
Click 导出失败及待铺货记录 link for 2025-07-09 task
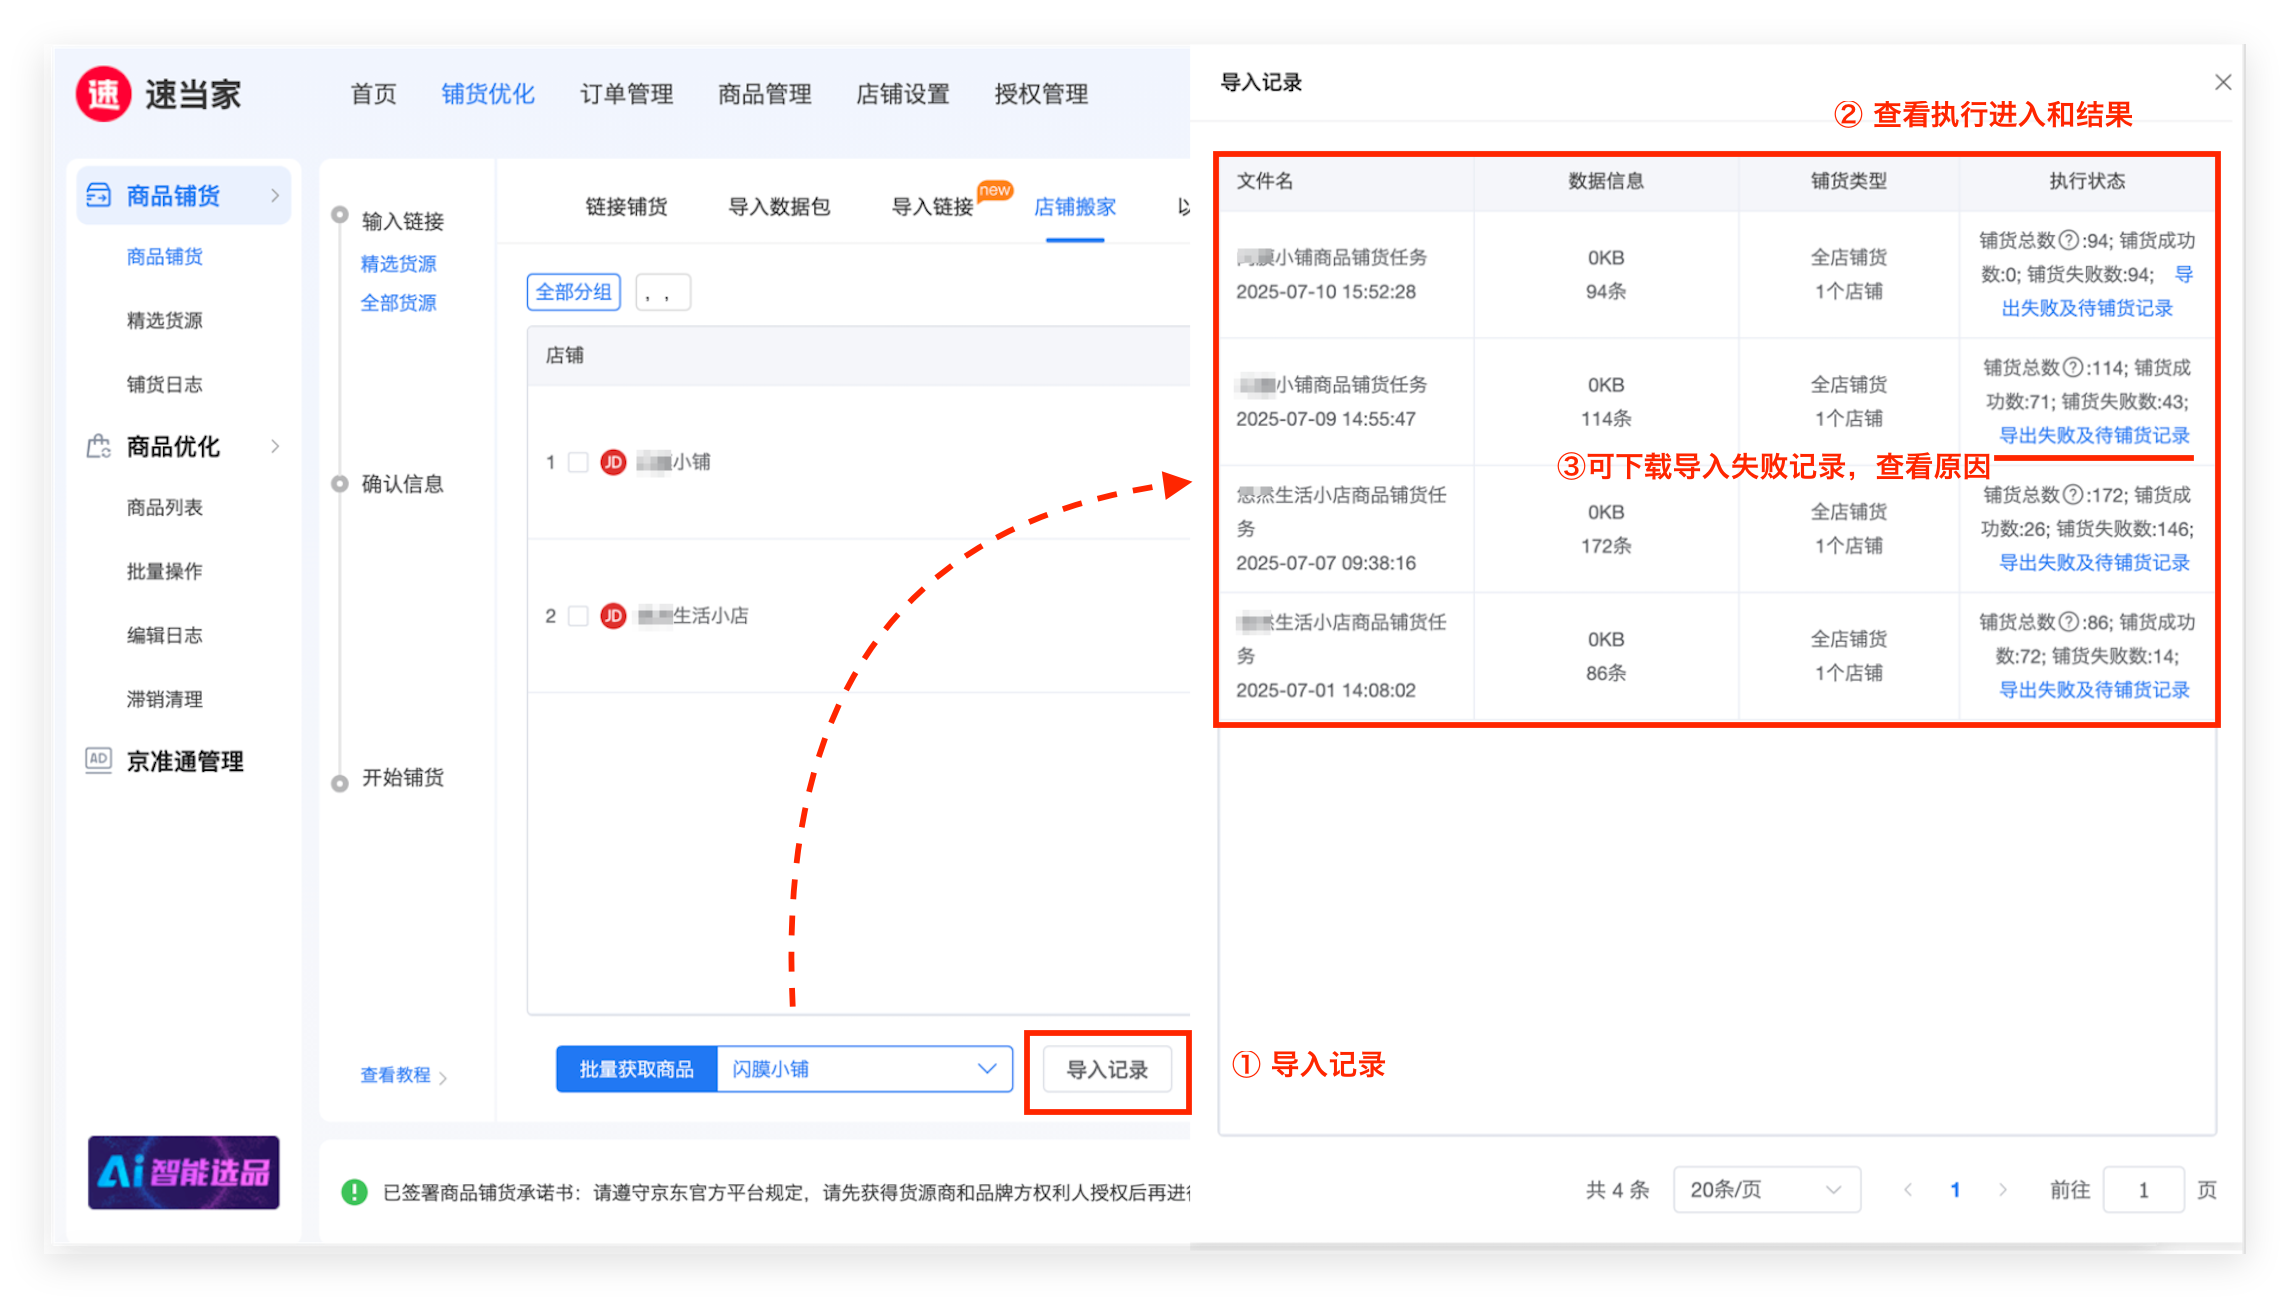point(2094,436)
